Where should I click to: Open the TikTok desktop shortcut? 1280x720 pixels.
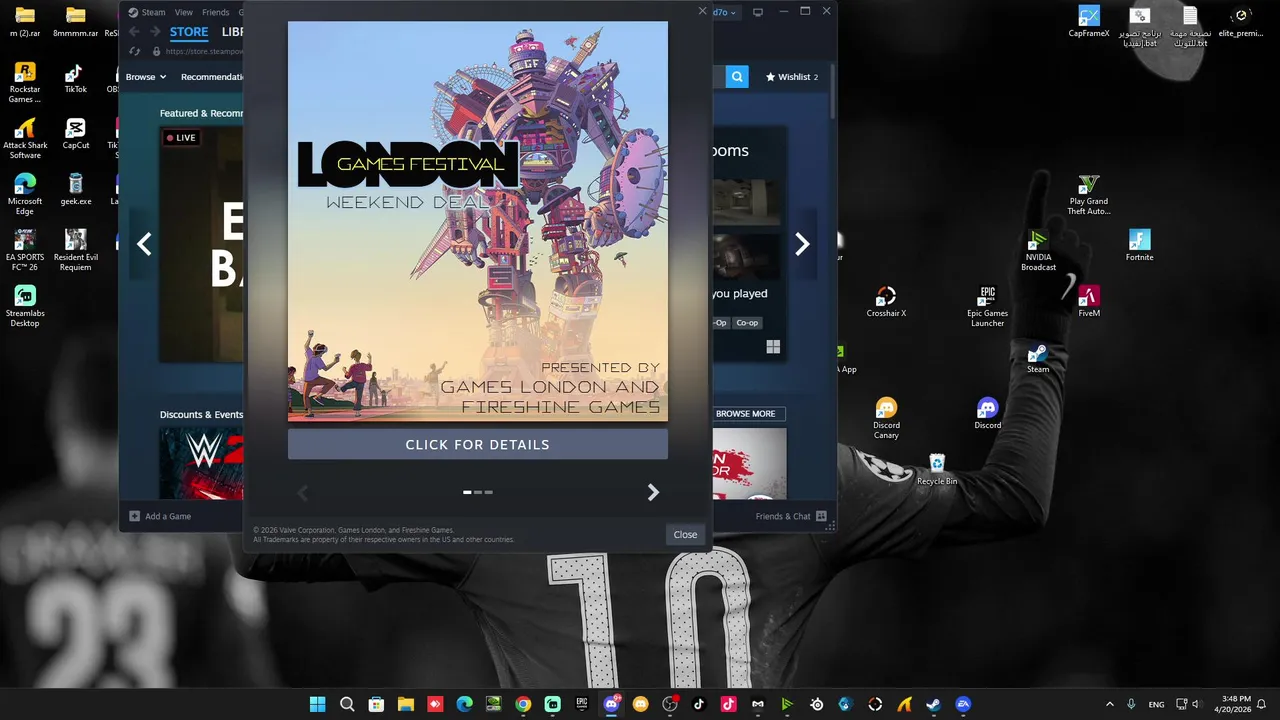[75, 79]
